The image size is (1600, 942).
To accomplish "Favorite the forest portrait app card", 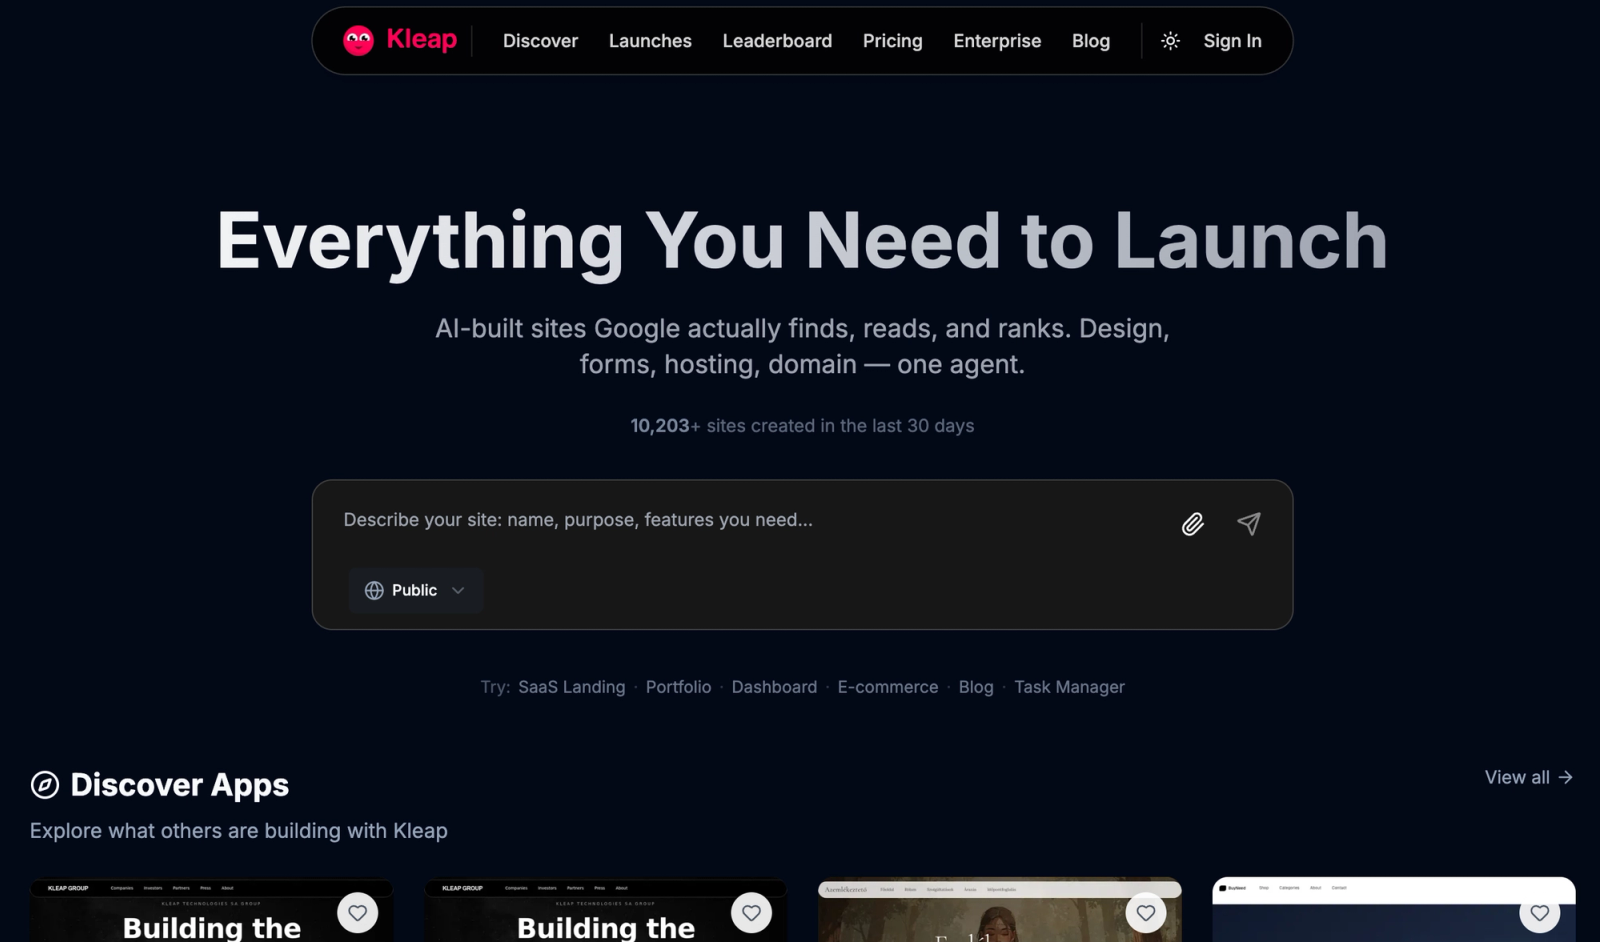I will point(1146,912).
